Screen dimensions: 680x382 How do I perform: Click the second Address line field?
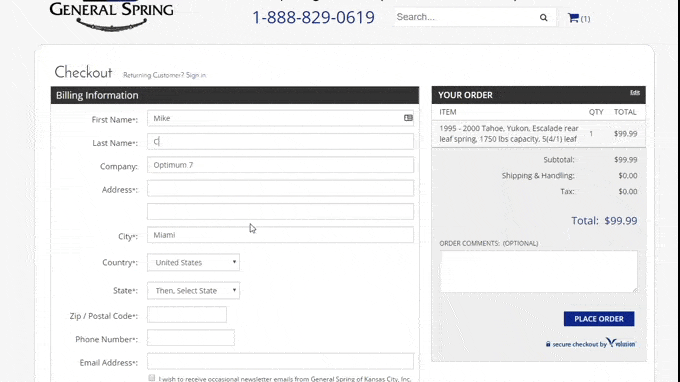point(280,212)
